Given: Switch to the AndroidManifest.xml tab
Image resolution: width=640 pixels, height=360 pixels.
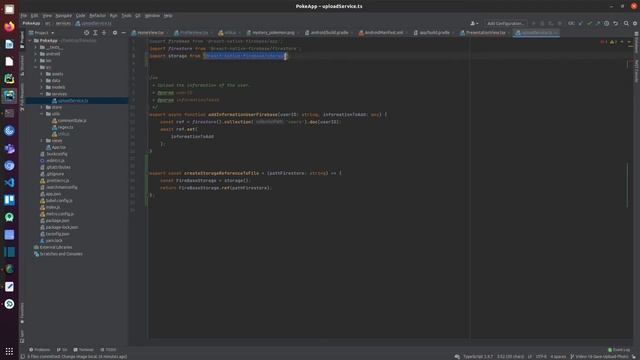Looking at the screenshot, I should pyautogui.click(x=383, y=33).
